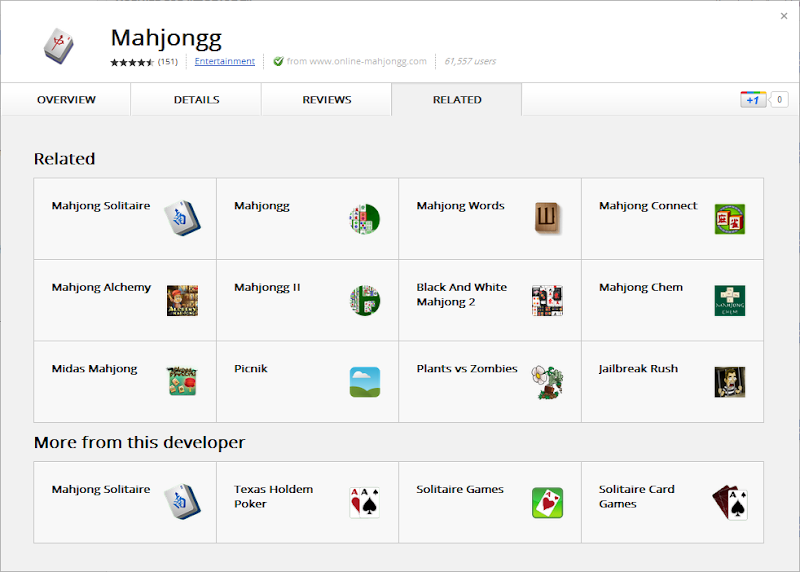800x572 pixels.
Task: Open the Entertainment category link
Action: click(224, 61)
